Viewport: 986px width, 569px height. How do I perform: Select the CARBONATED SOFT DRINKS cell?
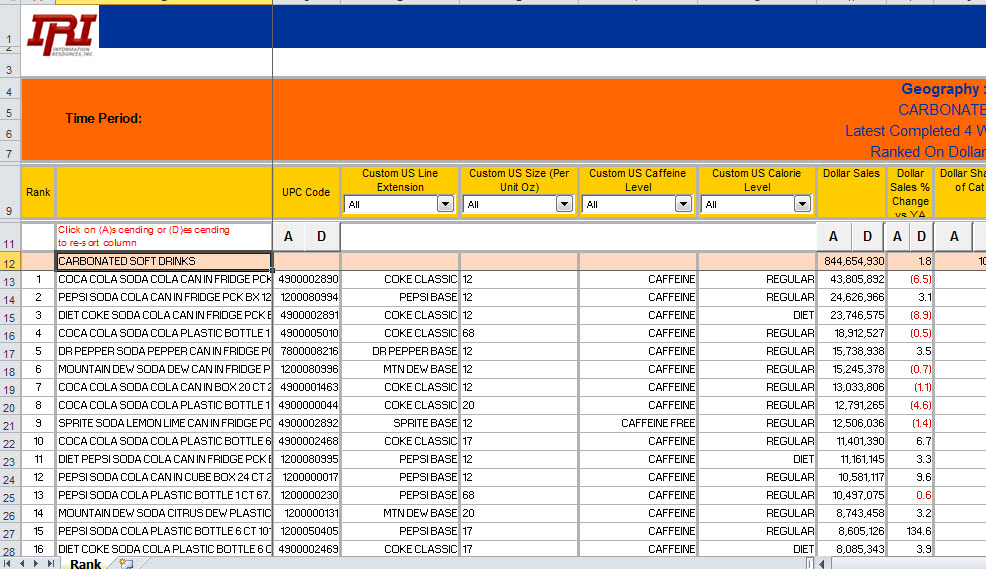tap(163, 261)
